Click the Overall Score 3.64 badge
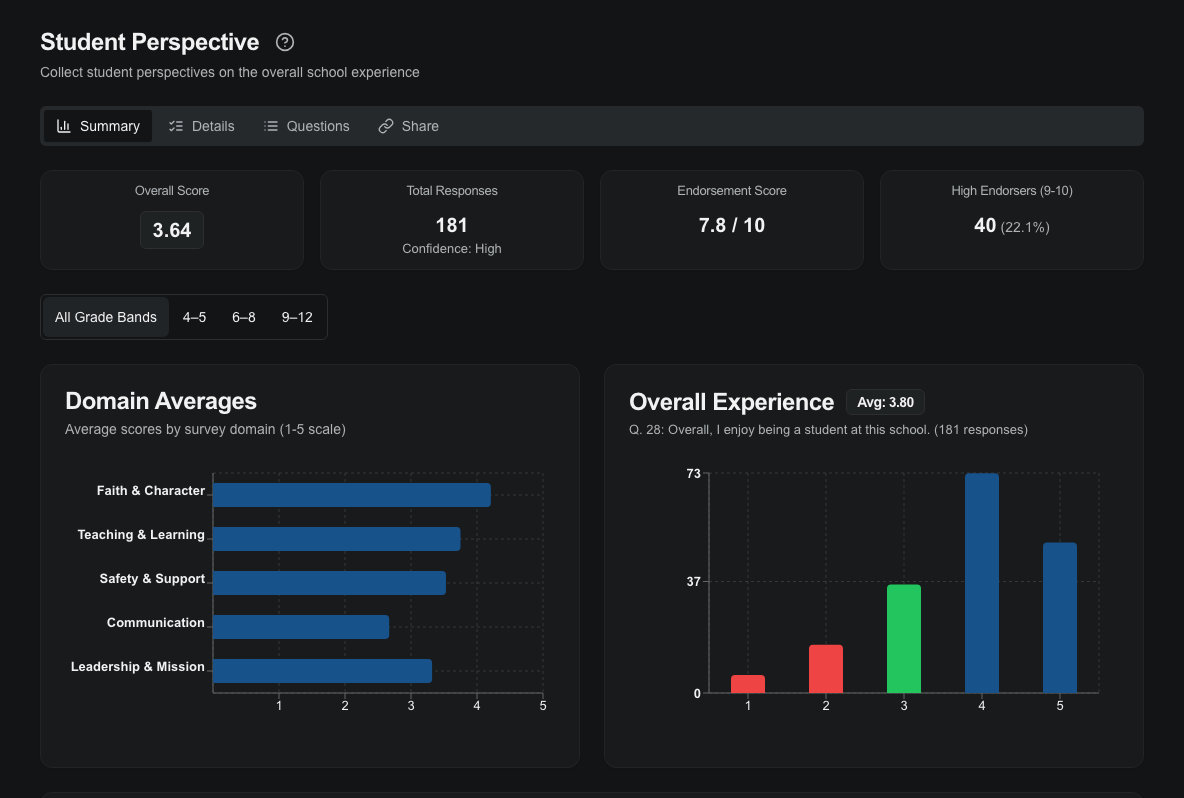Viewport: 1184px width, 798px height. click(172, 230)
